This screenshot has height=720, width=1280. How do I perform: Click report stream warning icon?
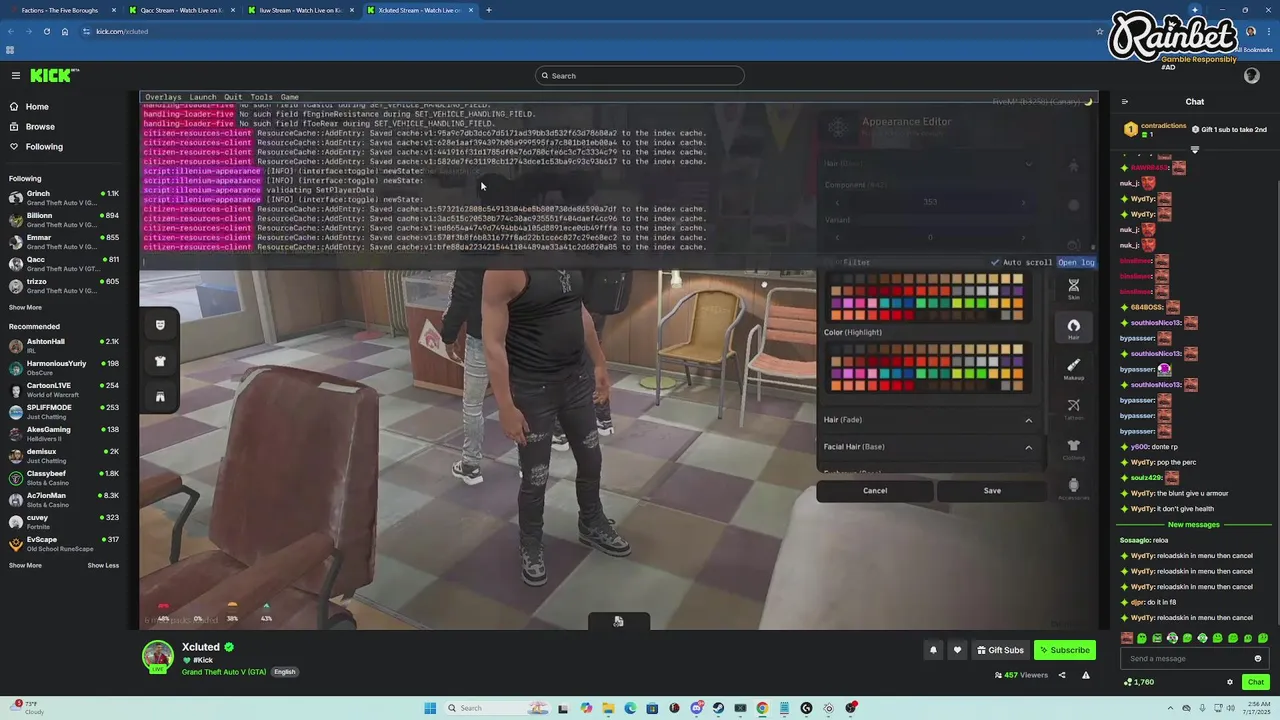[1085, 675]
